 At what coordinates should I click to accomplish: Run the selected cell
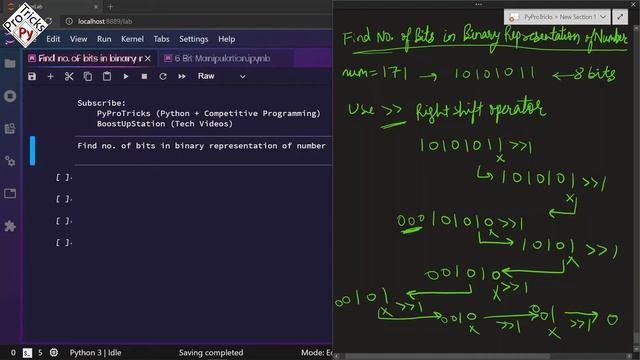coord(126,76)
